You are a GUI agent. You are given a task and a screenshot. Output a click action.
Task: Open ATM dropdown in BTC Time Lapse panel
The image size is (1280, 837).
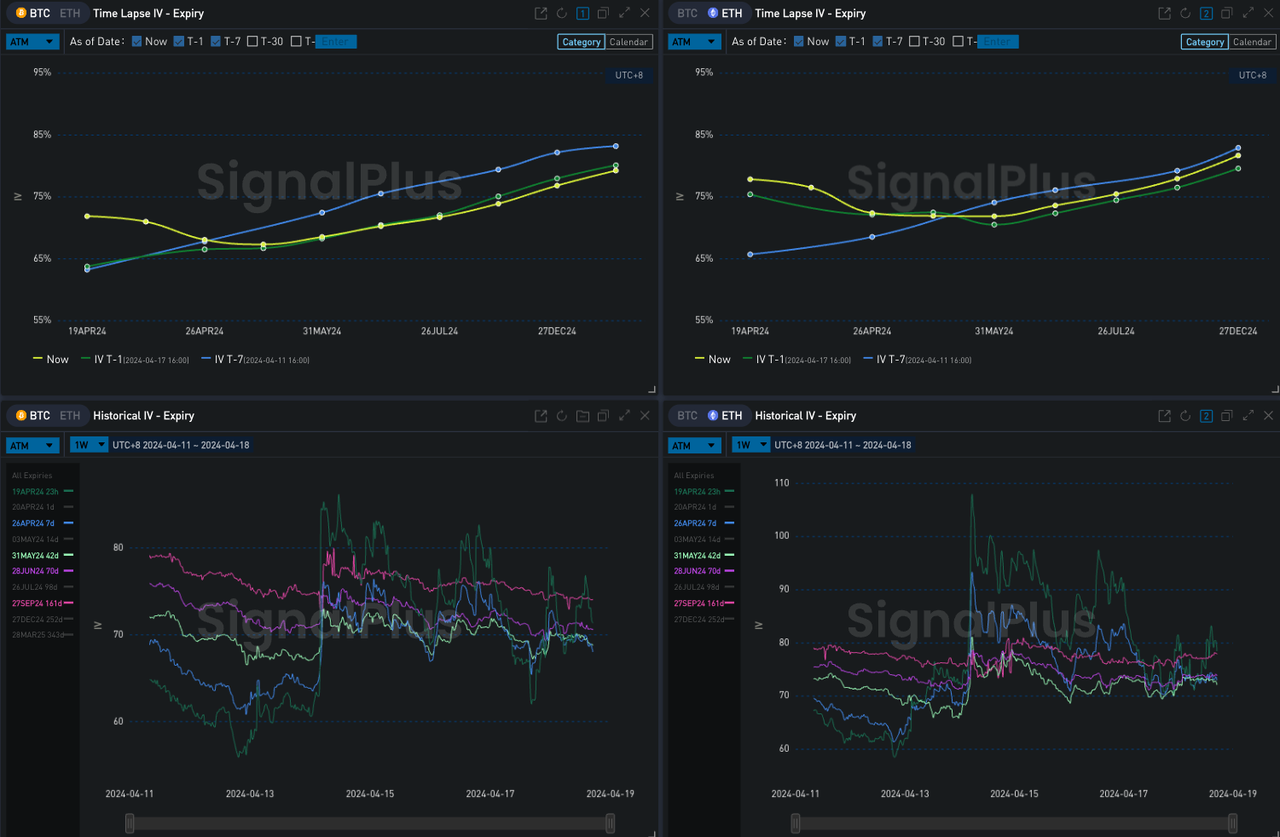pos(32,42)
